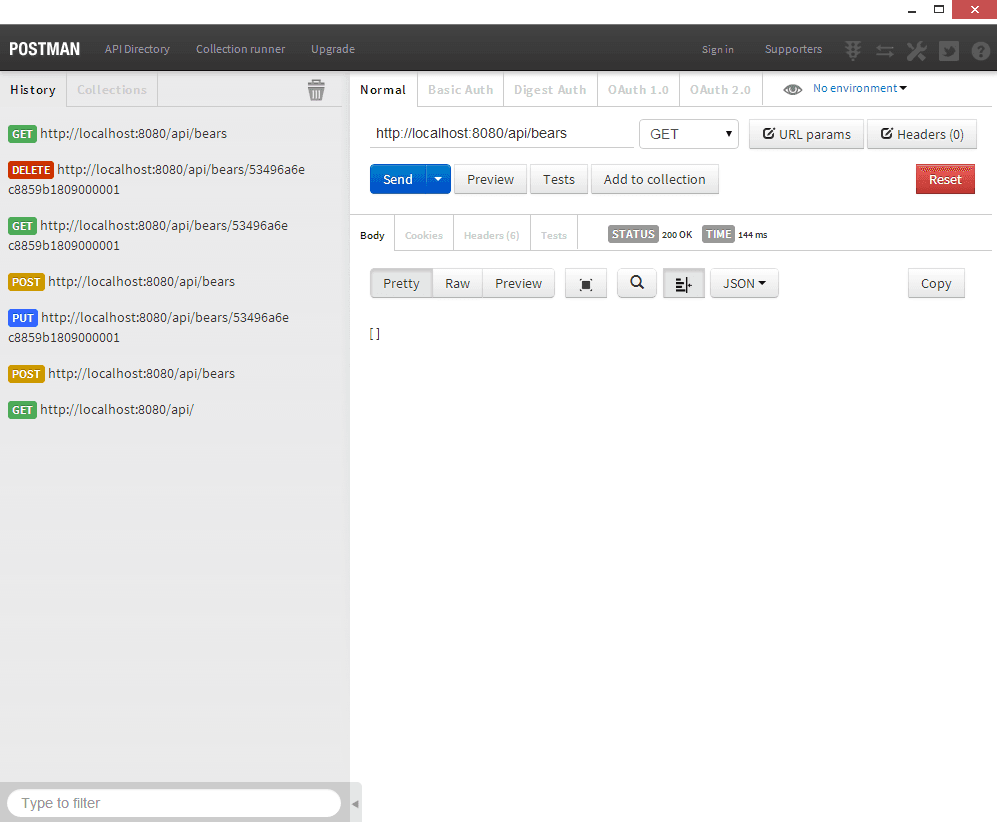Open Postman settings via wrench icon
This screenshot has width=997, height=822.
pyautogui.click(x=916, y=50)
